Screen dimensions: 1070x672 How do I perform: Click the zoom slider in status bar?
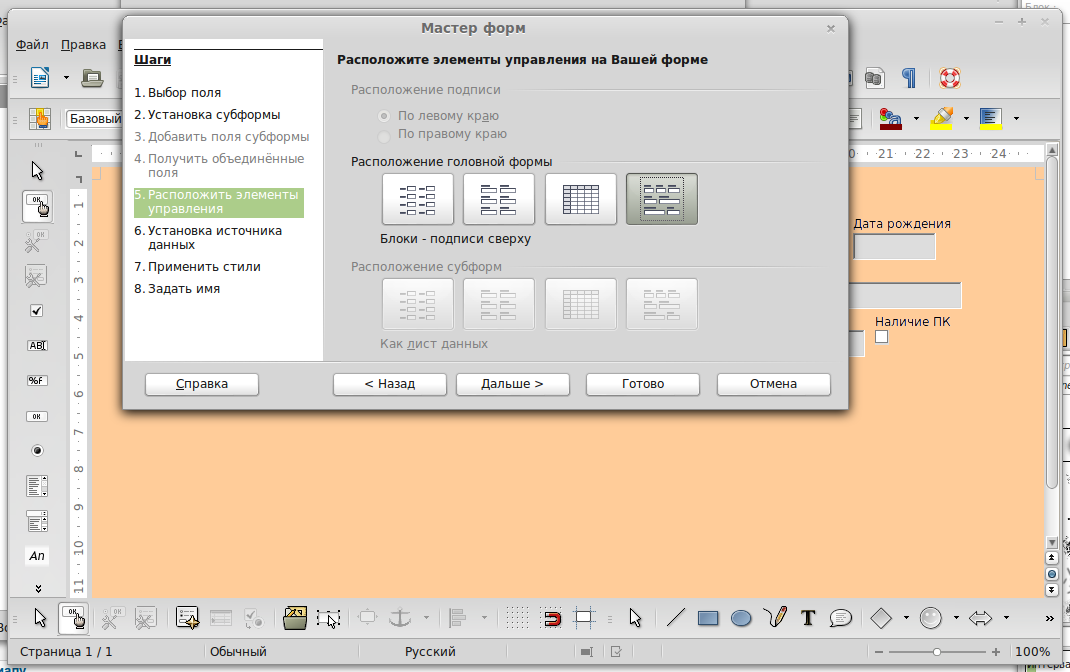[x=936, y=652]
